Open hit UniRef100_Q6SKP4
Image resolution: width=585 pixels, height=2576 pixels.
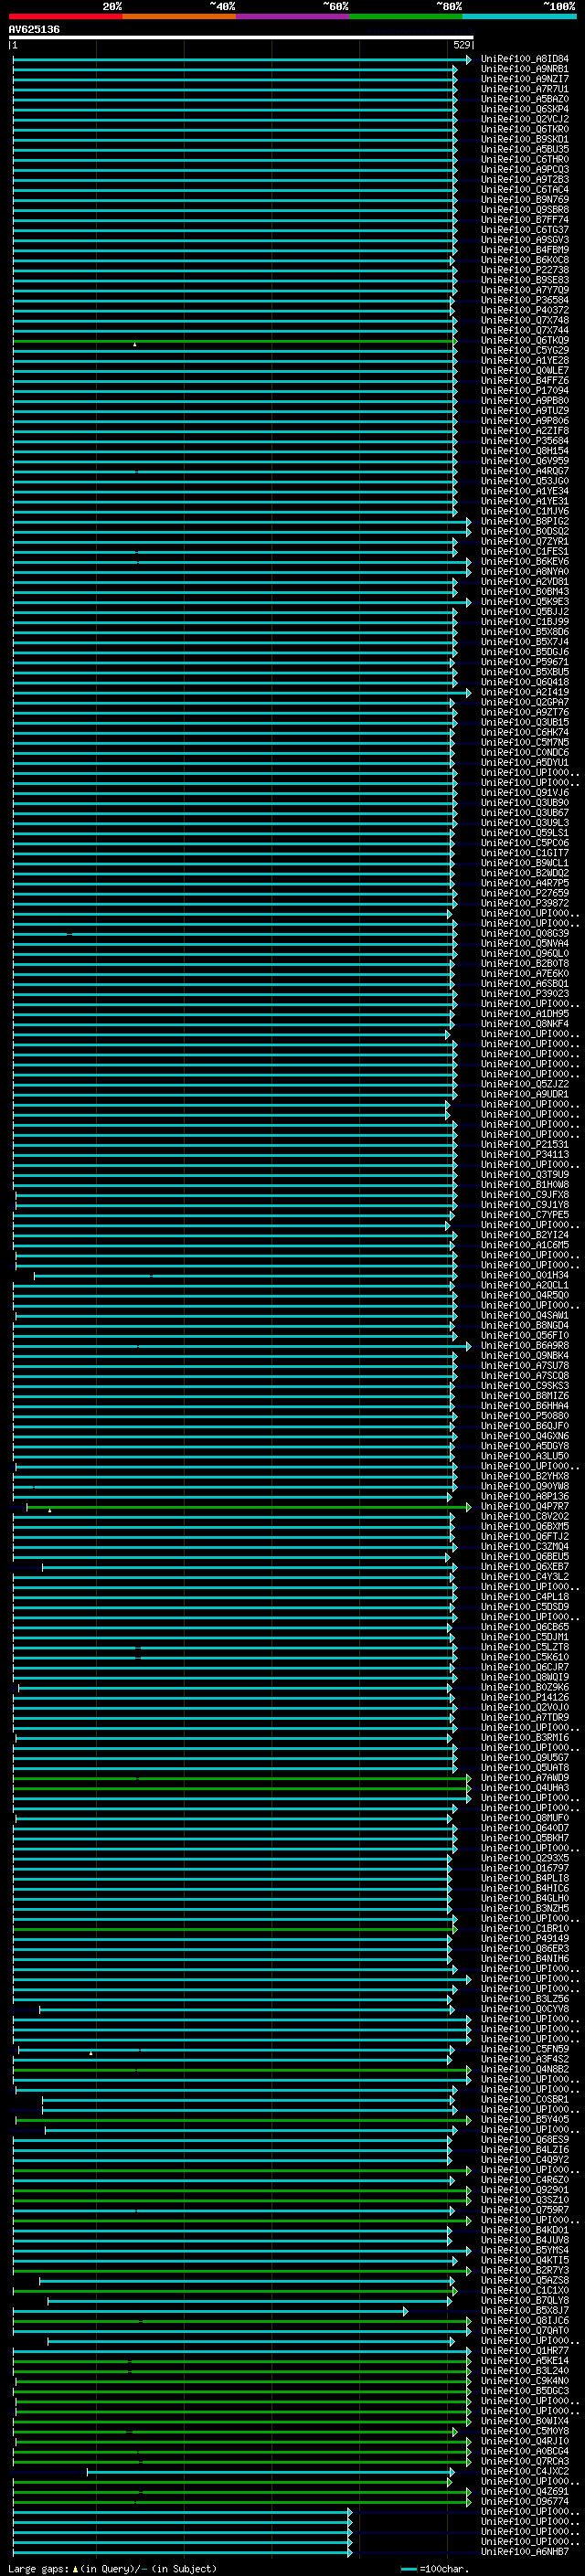tap(524, 109)
